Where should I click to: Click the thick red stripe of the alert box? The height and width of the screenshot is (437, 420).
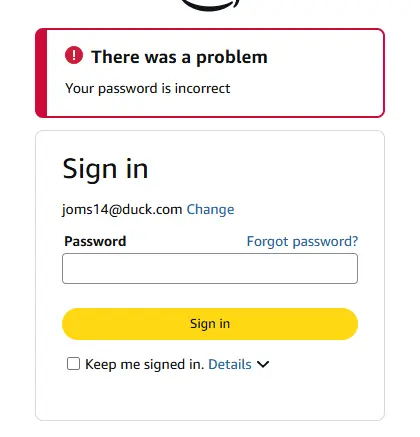[41, 73]
